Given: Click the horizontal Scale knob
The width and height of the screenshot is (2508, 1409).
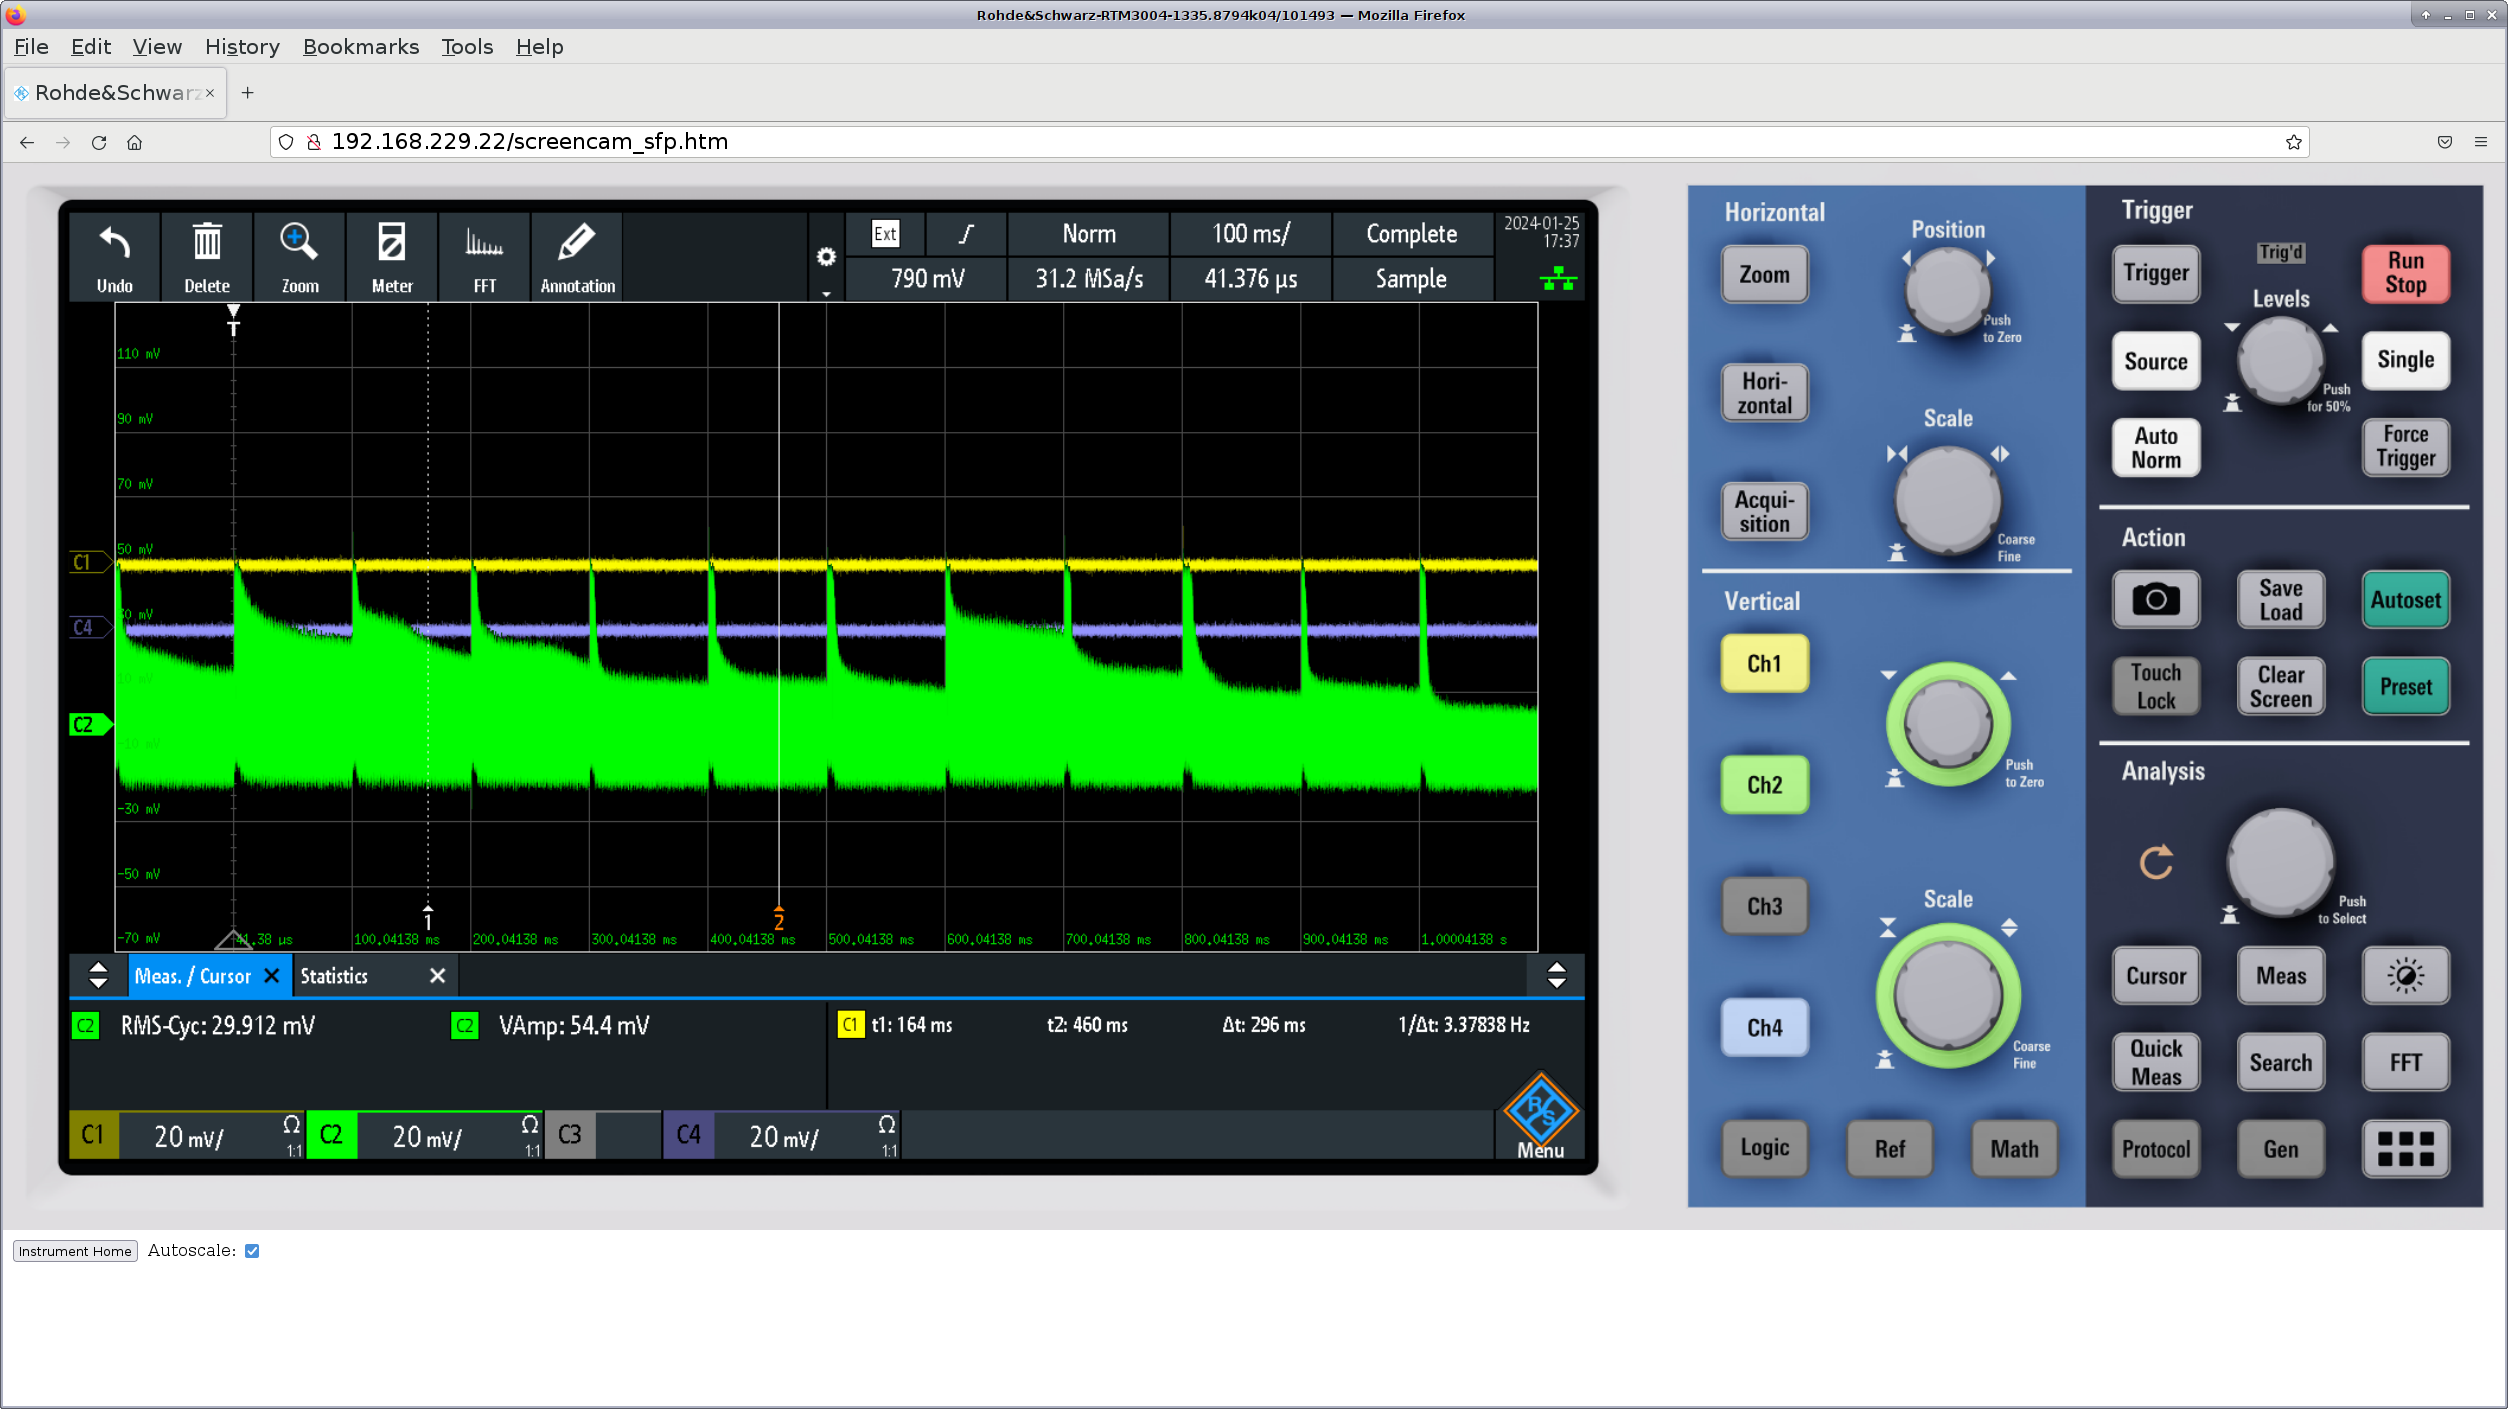Looking at the screenshot, I should [1947, 500].
